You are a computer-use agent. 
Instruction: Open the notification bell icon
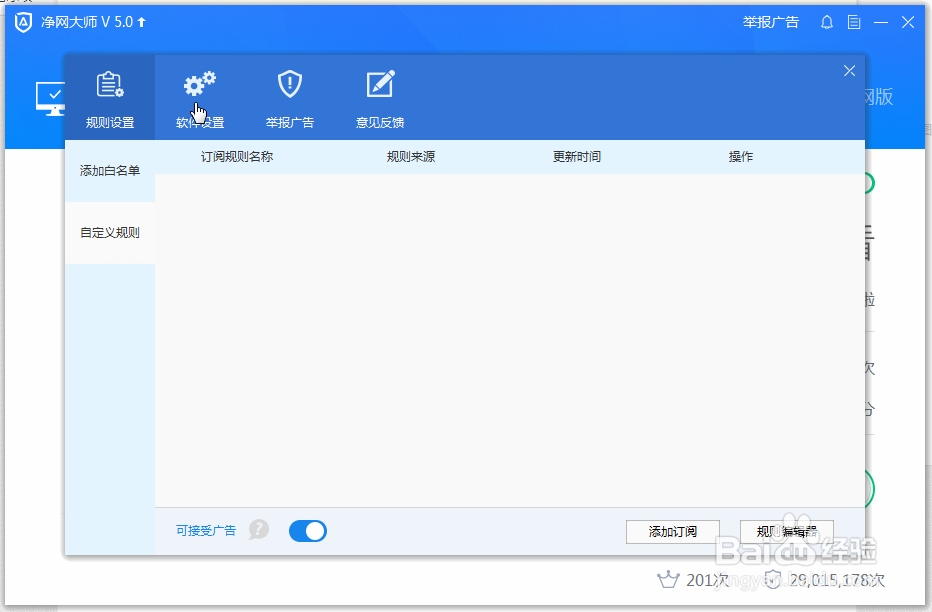826,23
